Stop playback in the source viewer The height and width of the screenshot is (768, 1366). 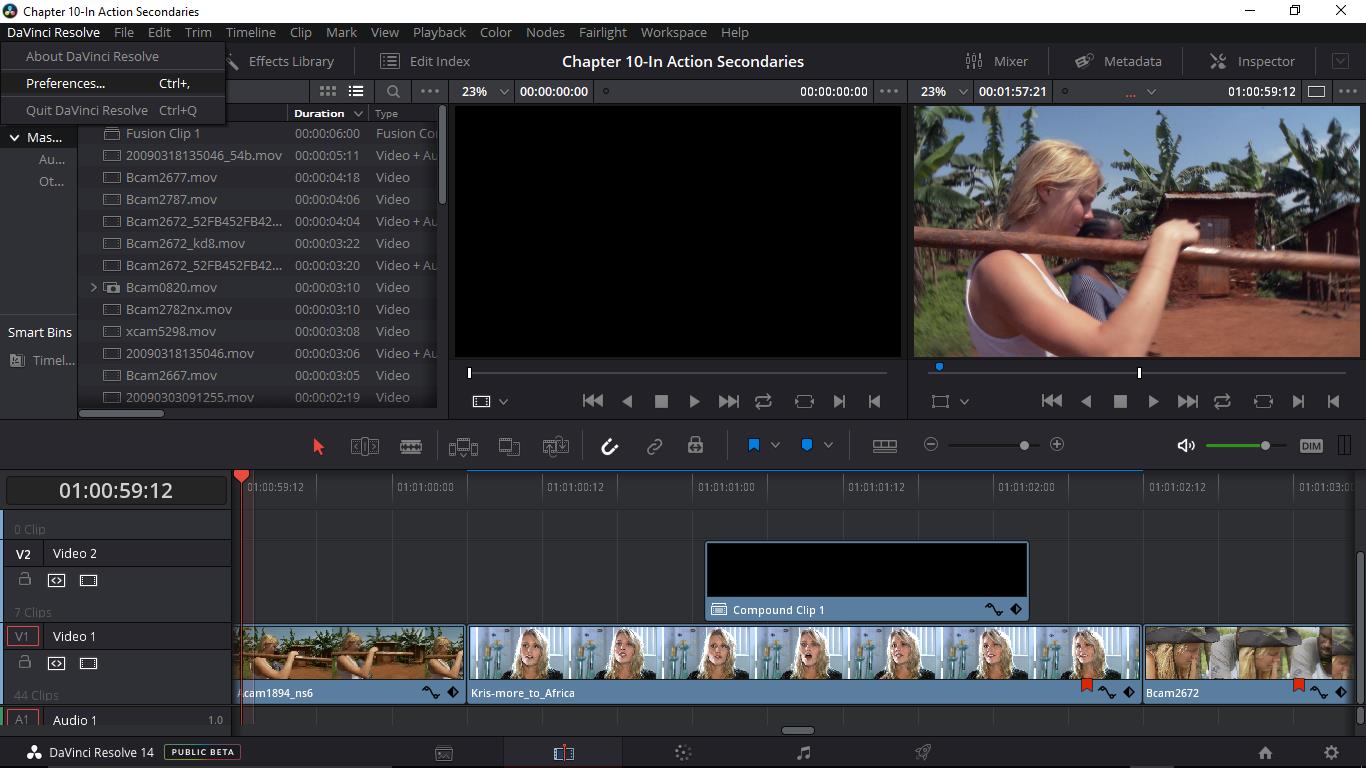[661, 401]
